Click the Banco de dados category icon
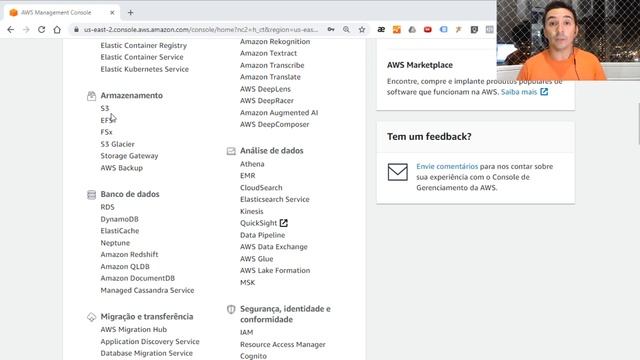 pos(91,194)
